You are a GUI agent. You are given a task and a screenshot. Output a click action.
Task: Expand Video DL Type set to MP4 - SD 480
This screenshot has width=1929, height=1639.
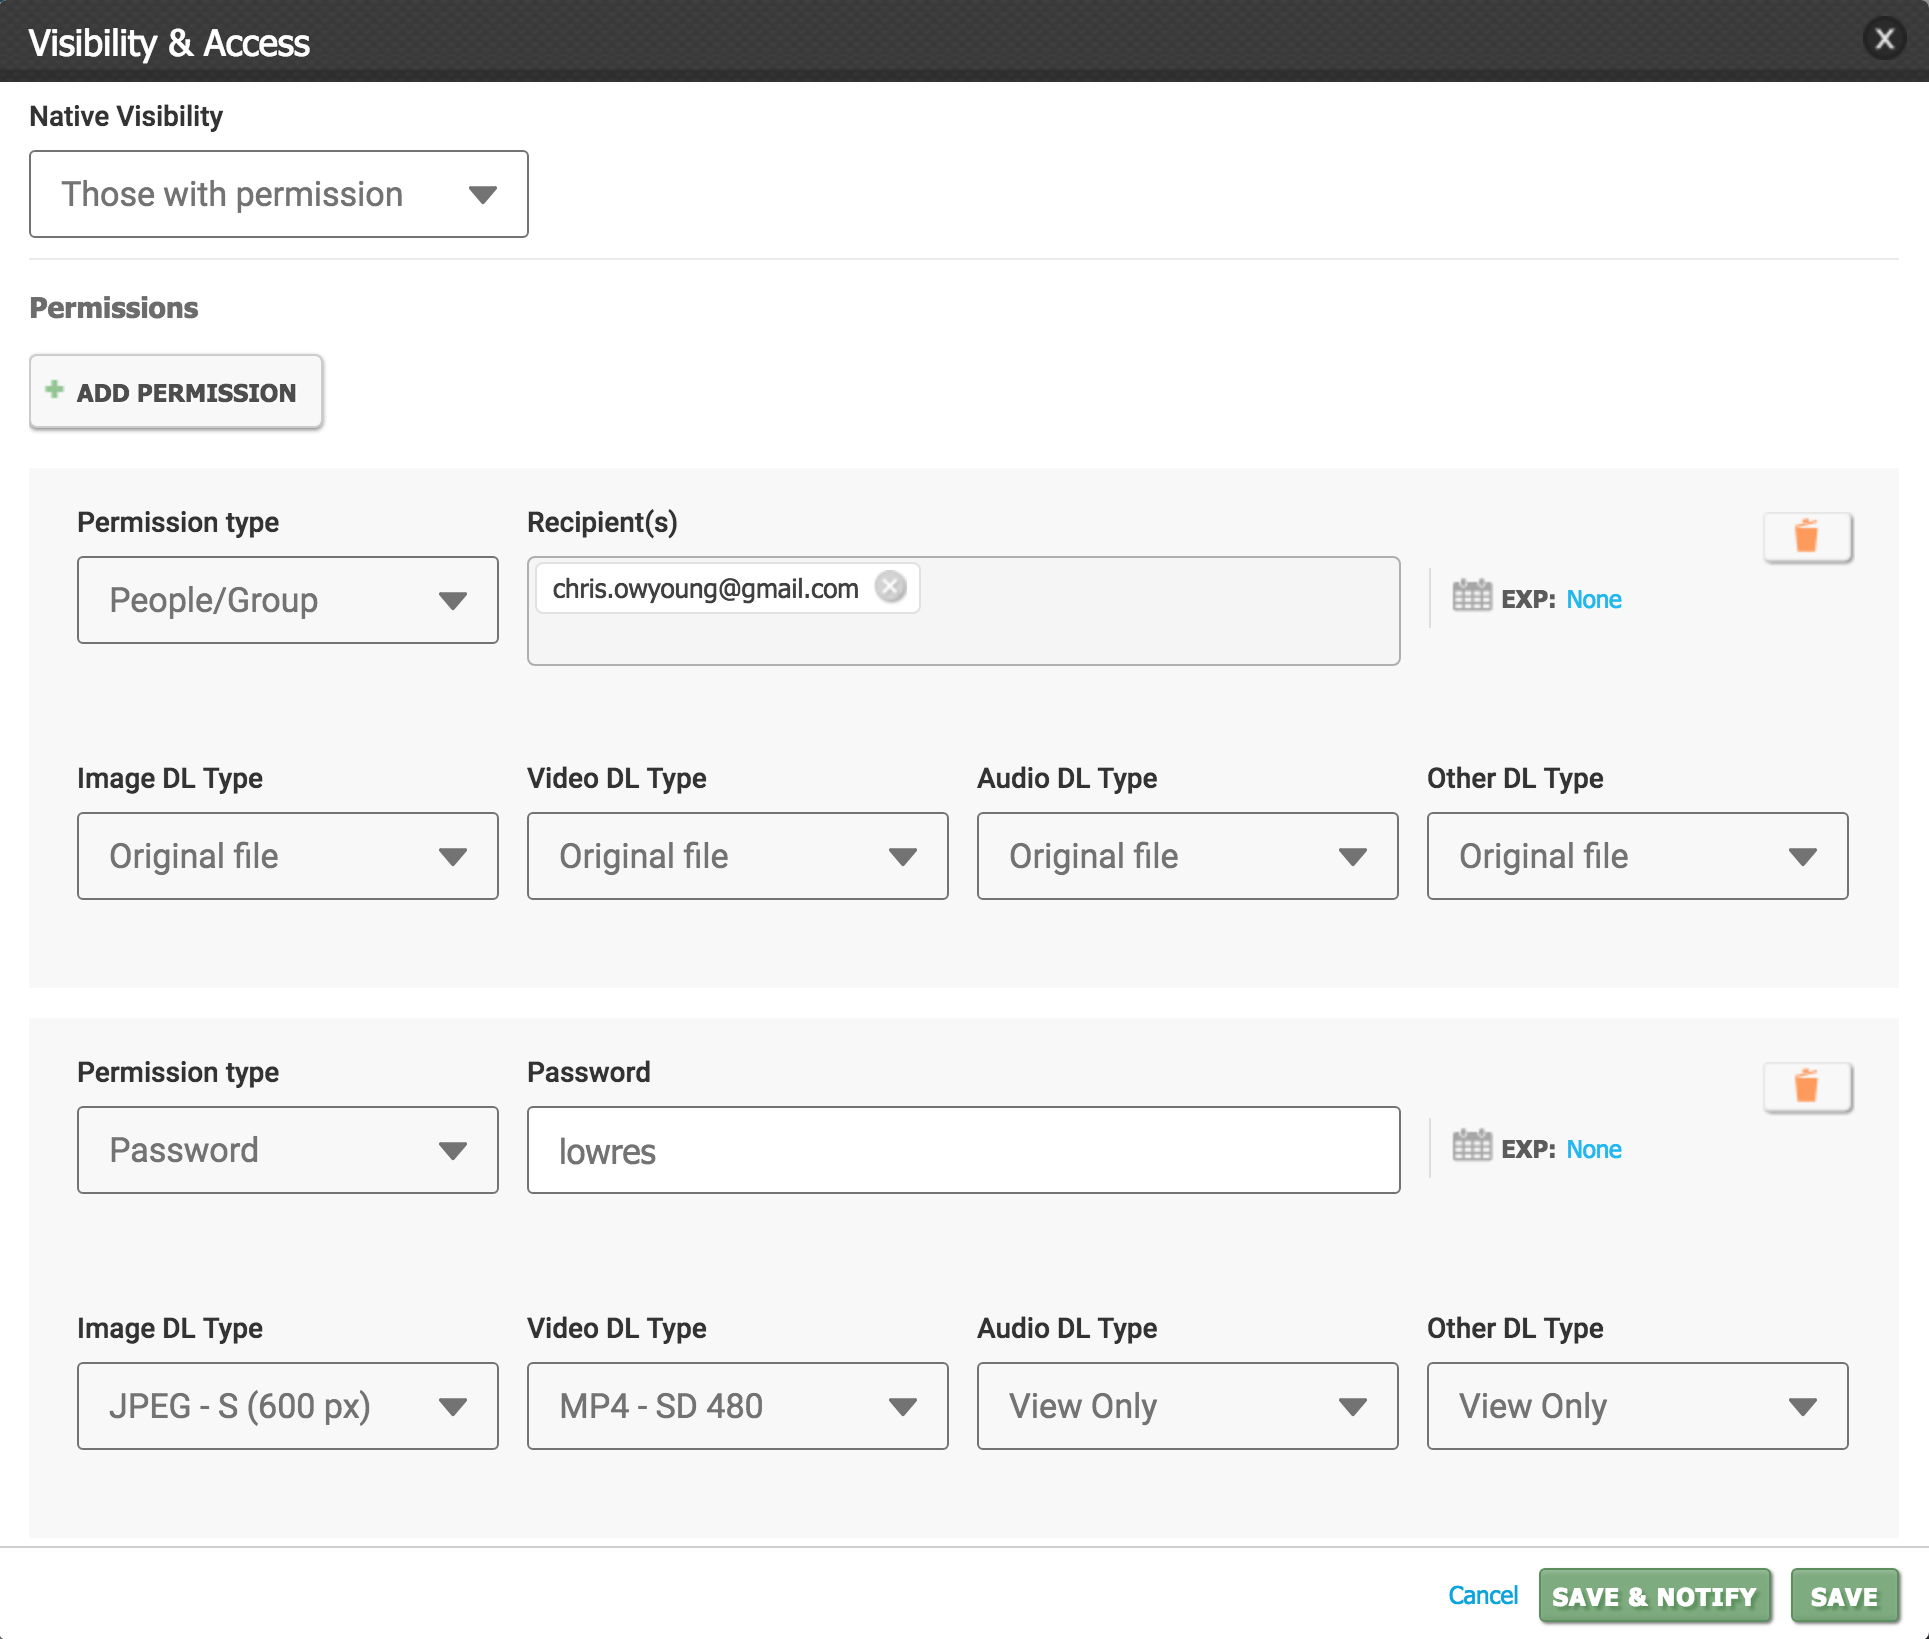(738, 1406)
